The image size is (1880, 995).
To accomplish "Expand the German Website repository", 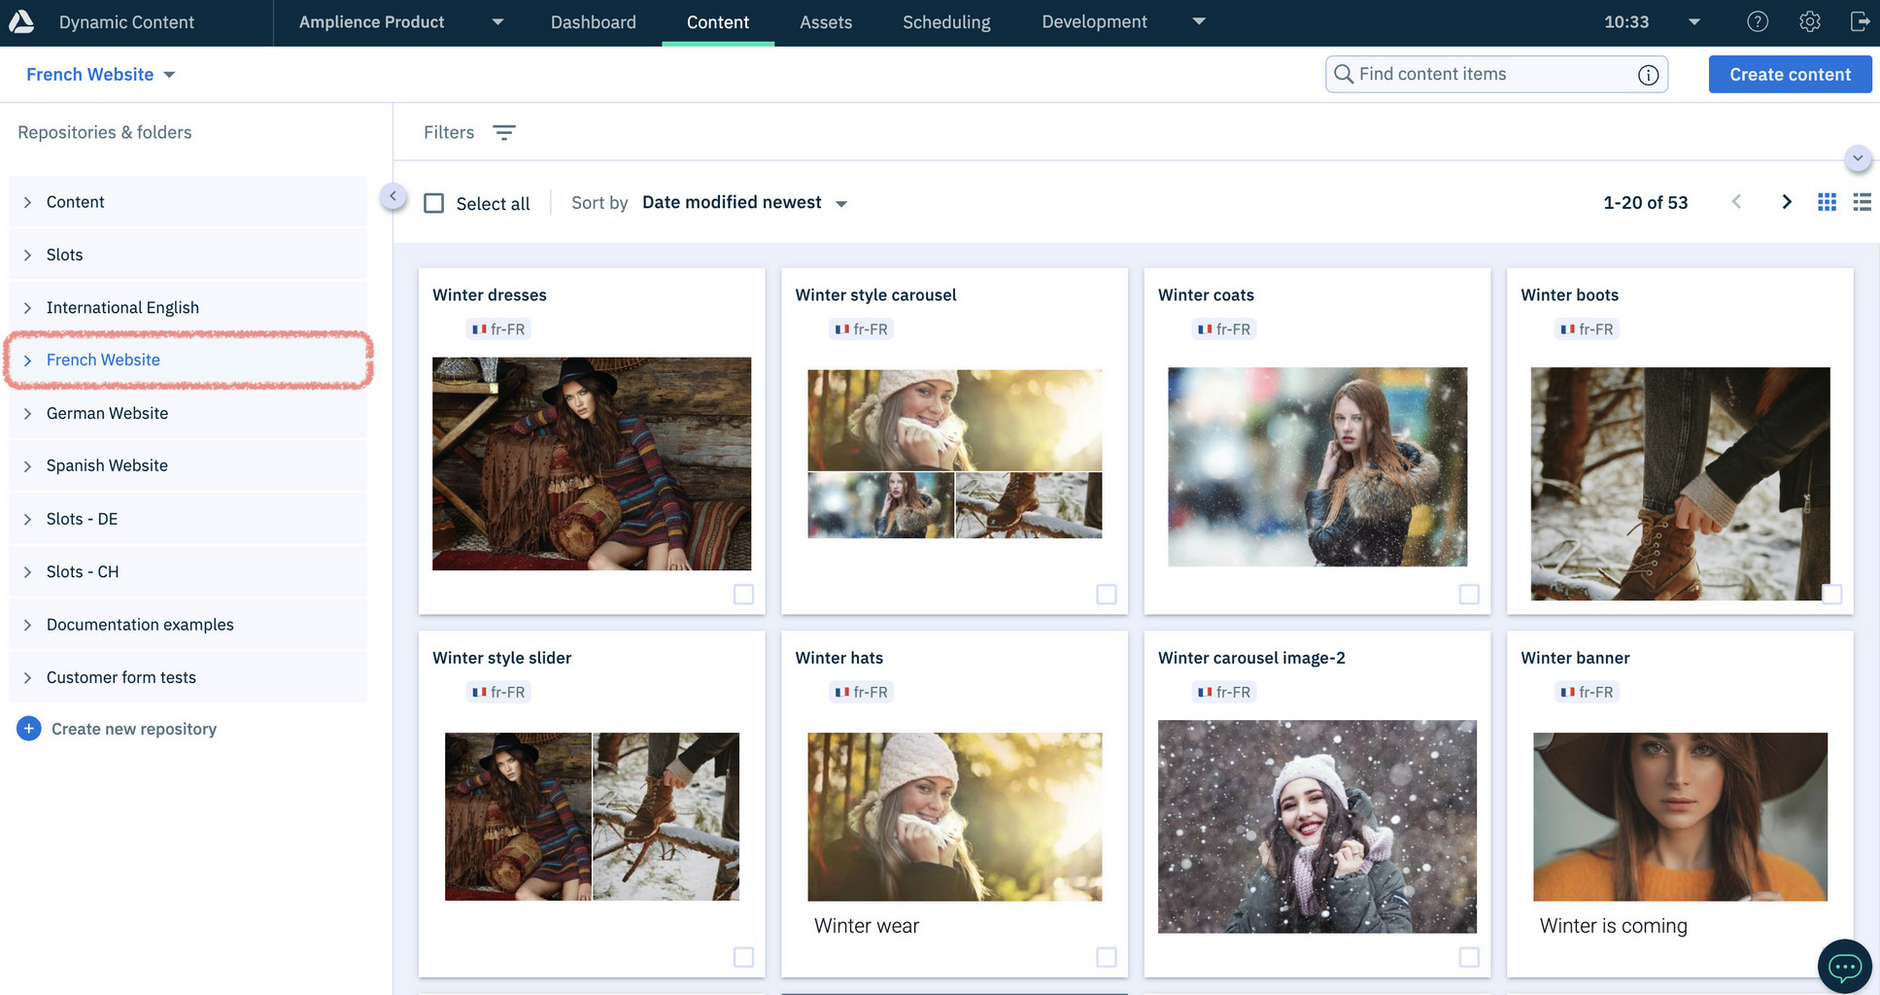I will 28,413.
